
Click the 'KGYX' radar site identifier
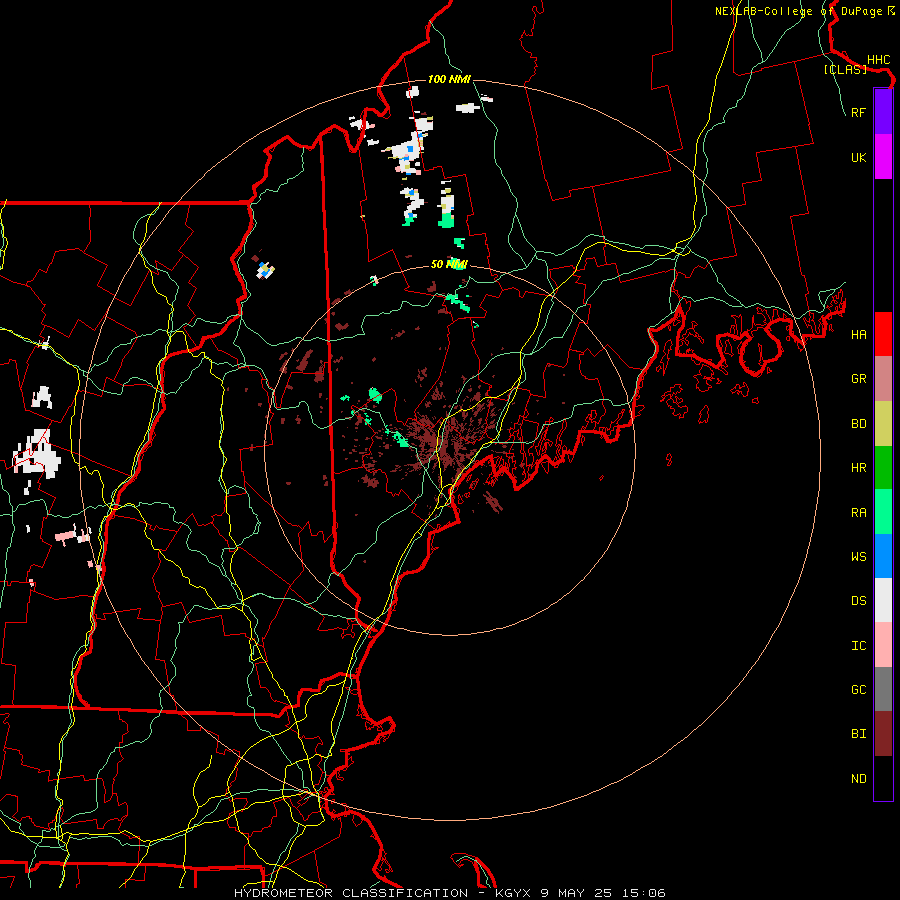coord(513,893)
